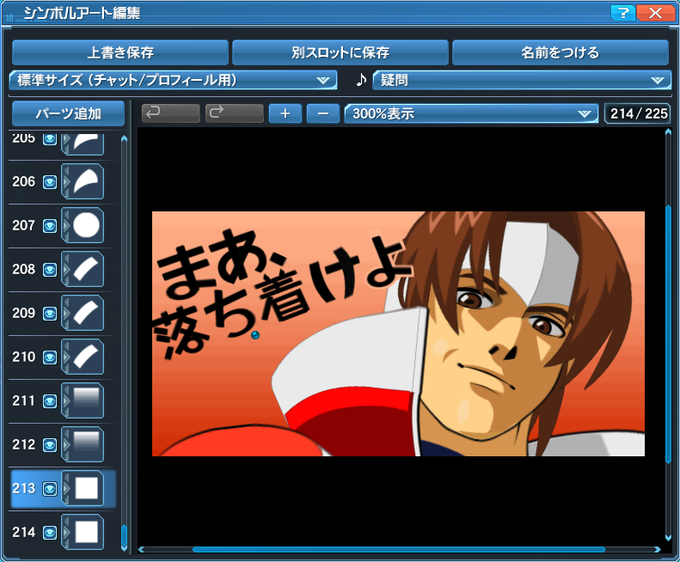Expand layer 213 with its small arrow

[66, 488]
